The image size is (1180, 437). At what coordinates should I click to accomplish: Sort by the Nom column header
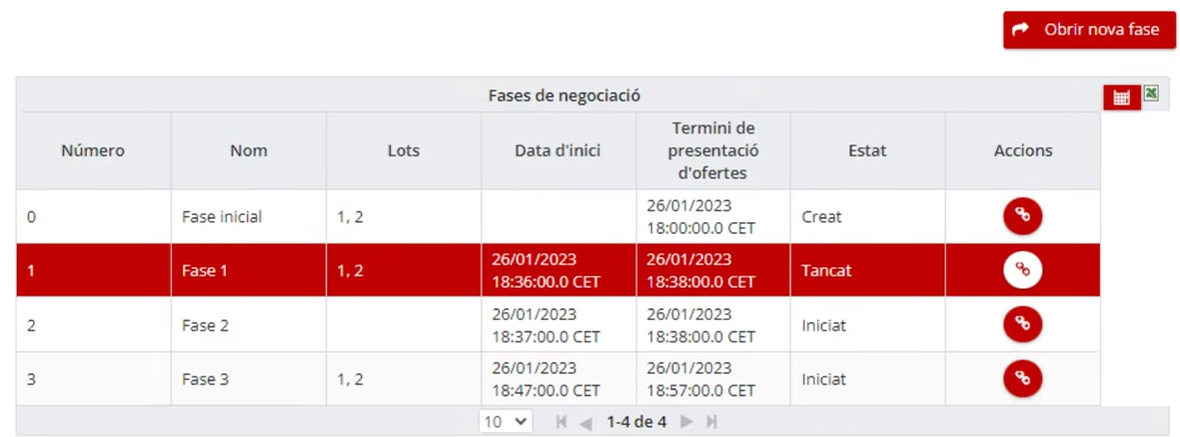click(x=248, y=150)
